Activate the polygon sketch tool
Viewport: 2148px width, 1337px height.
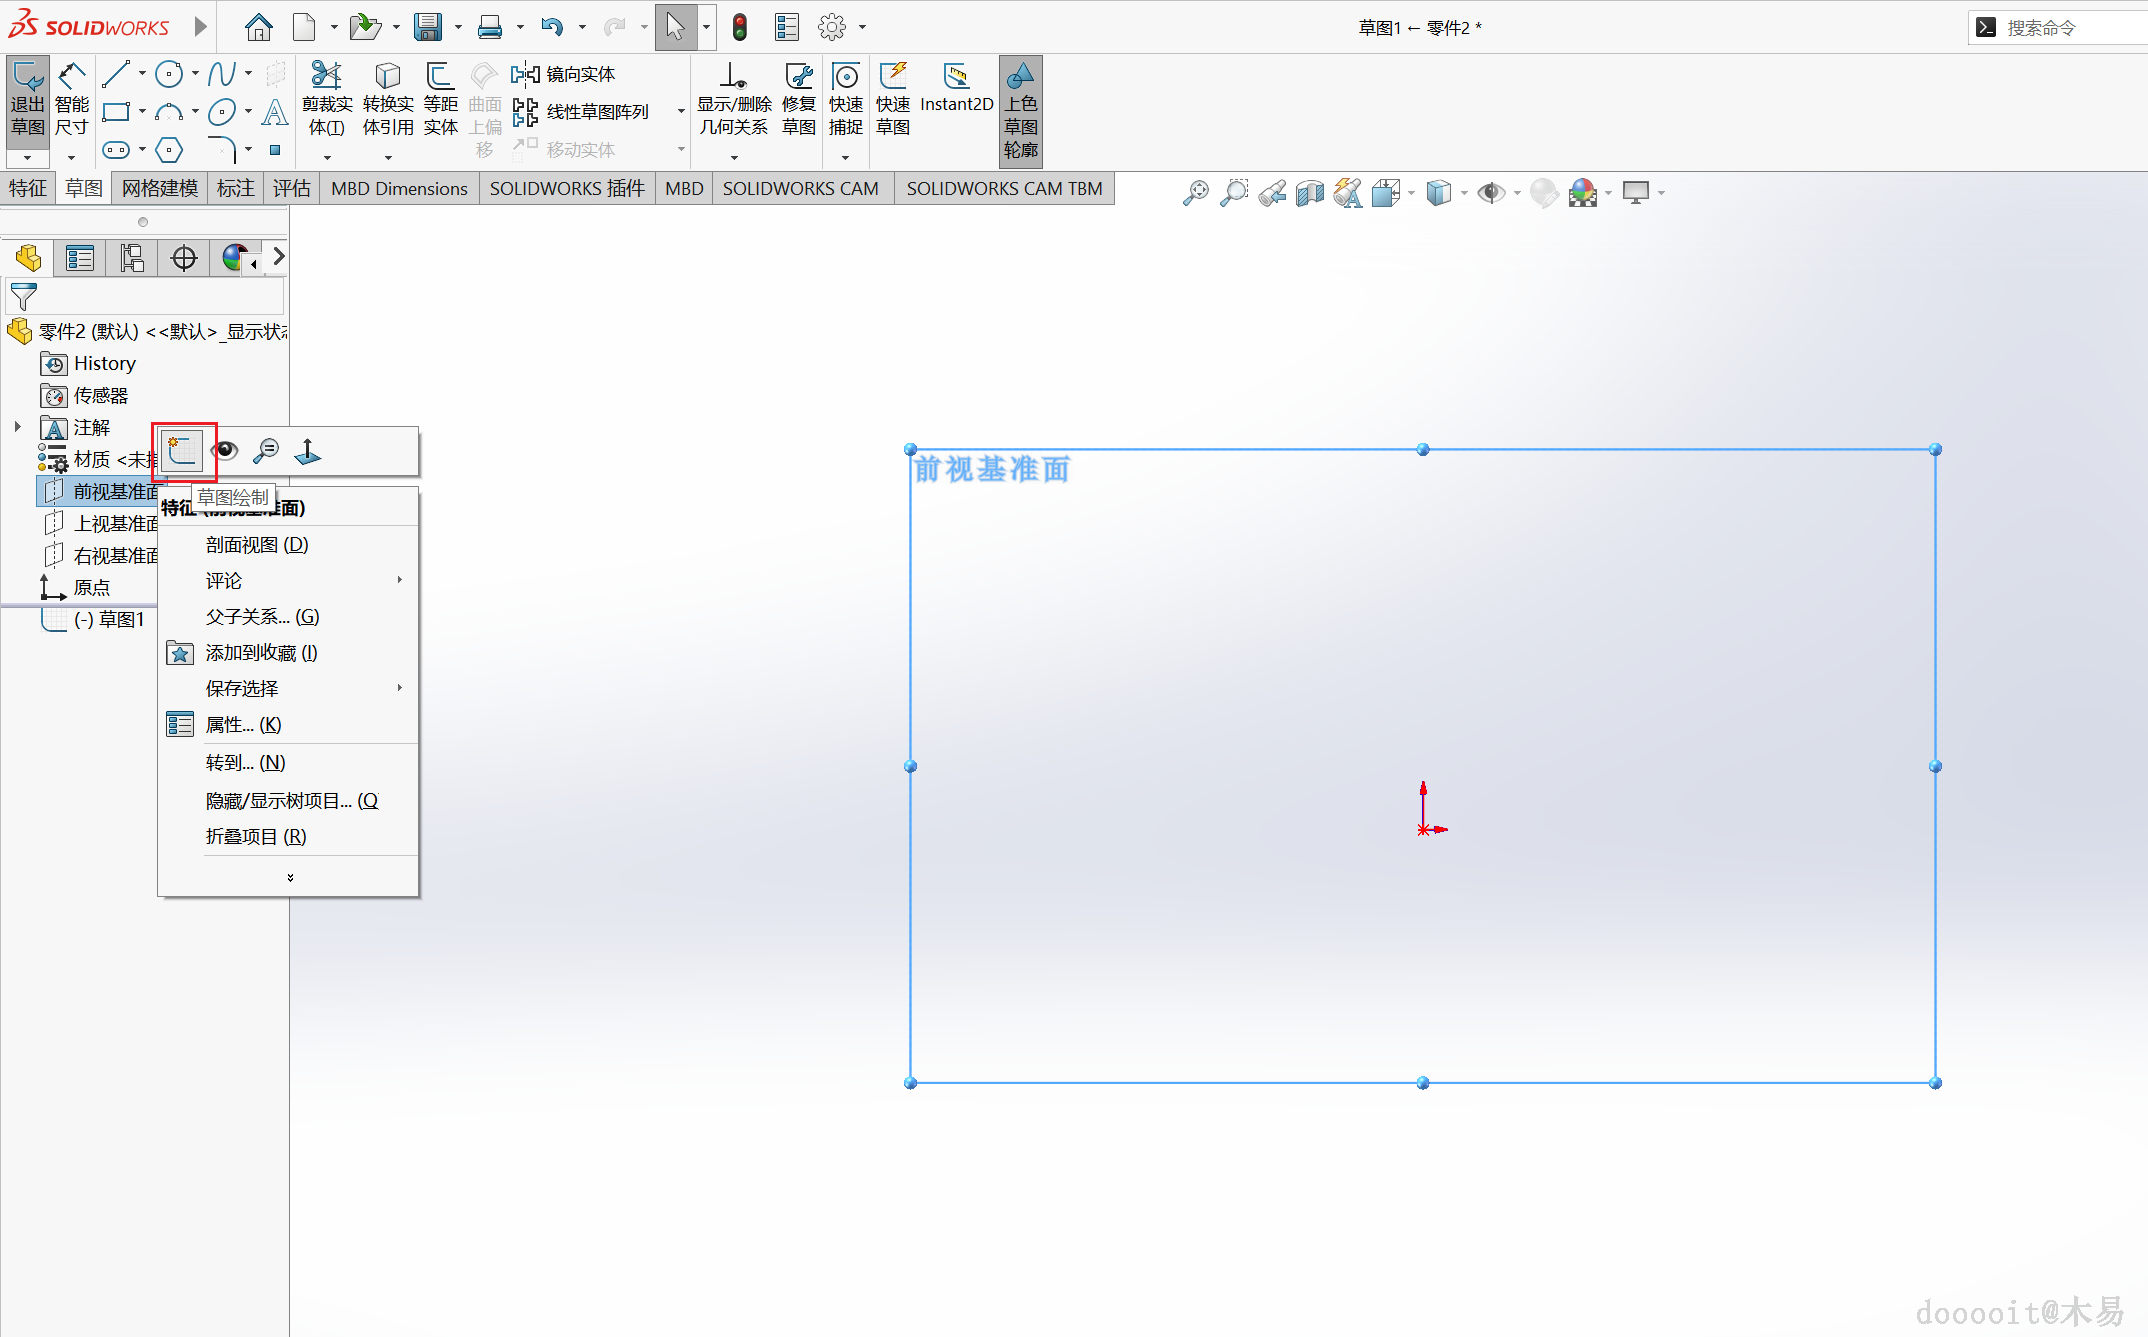point(169,150)
